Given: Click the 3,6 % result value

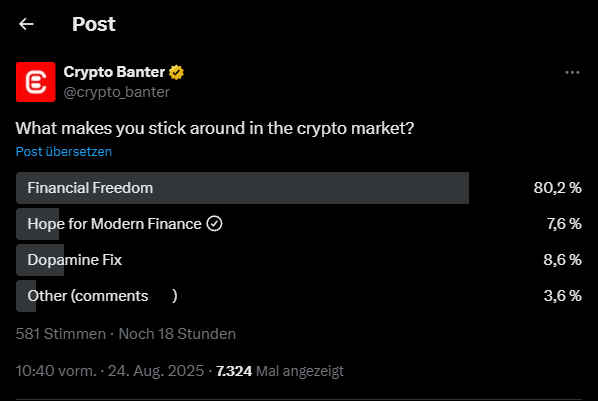Looking at the screenshot, I should [x=563, y=296].
